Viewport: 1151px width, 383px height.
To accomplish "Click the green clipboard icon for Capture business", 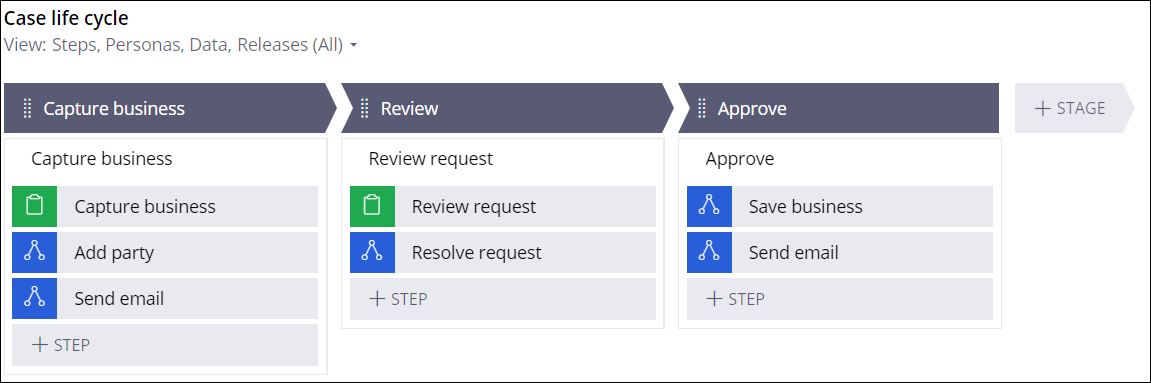I will pos(35,206).
